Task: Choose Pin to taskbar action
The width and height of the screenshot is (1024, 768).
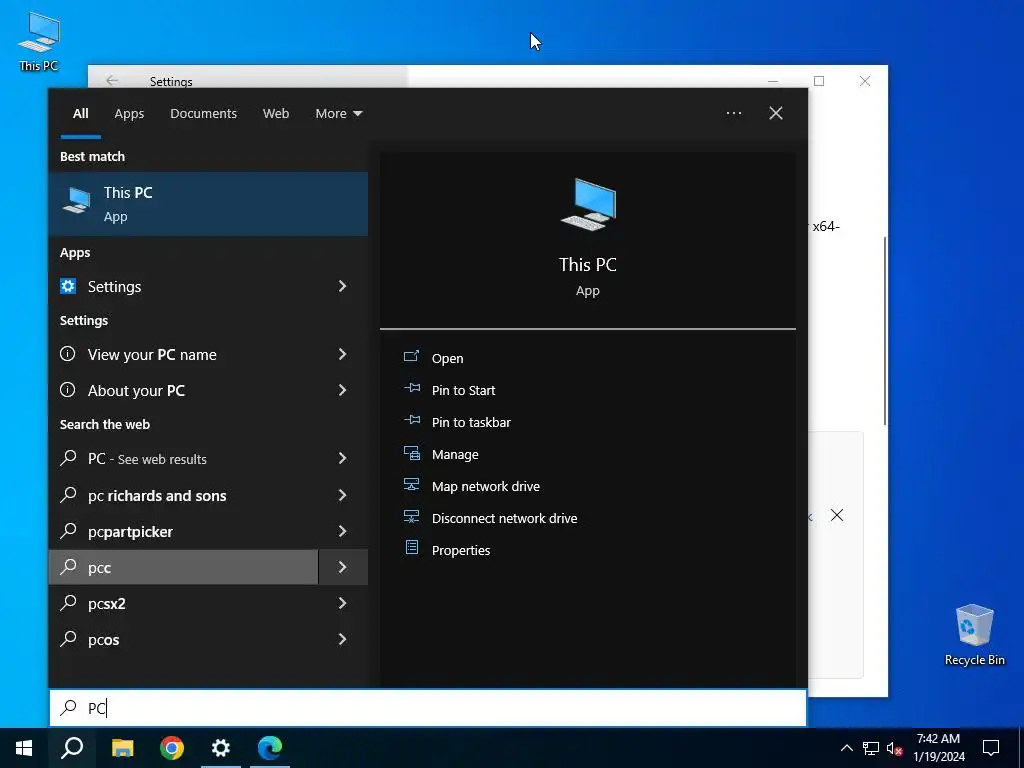Action: (x=471, y=422)
